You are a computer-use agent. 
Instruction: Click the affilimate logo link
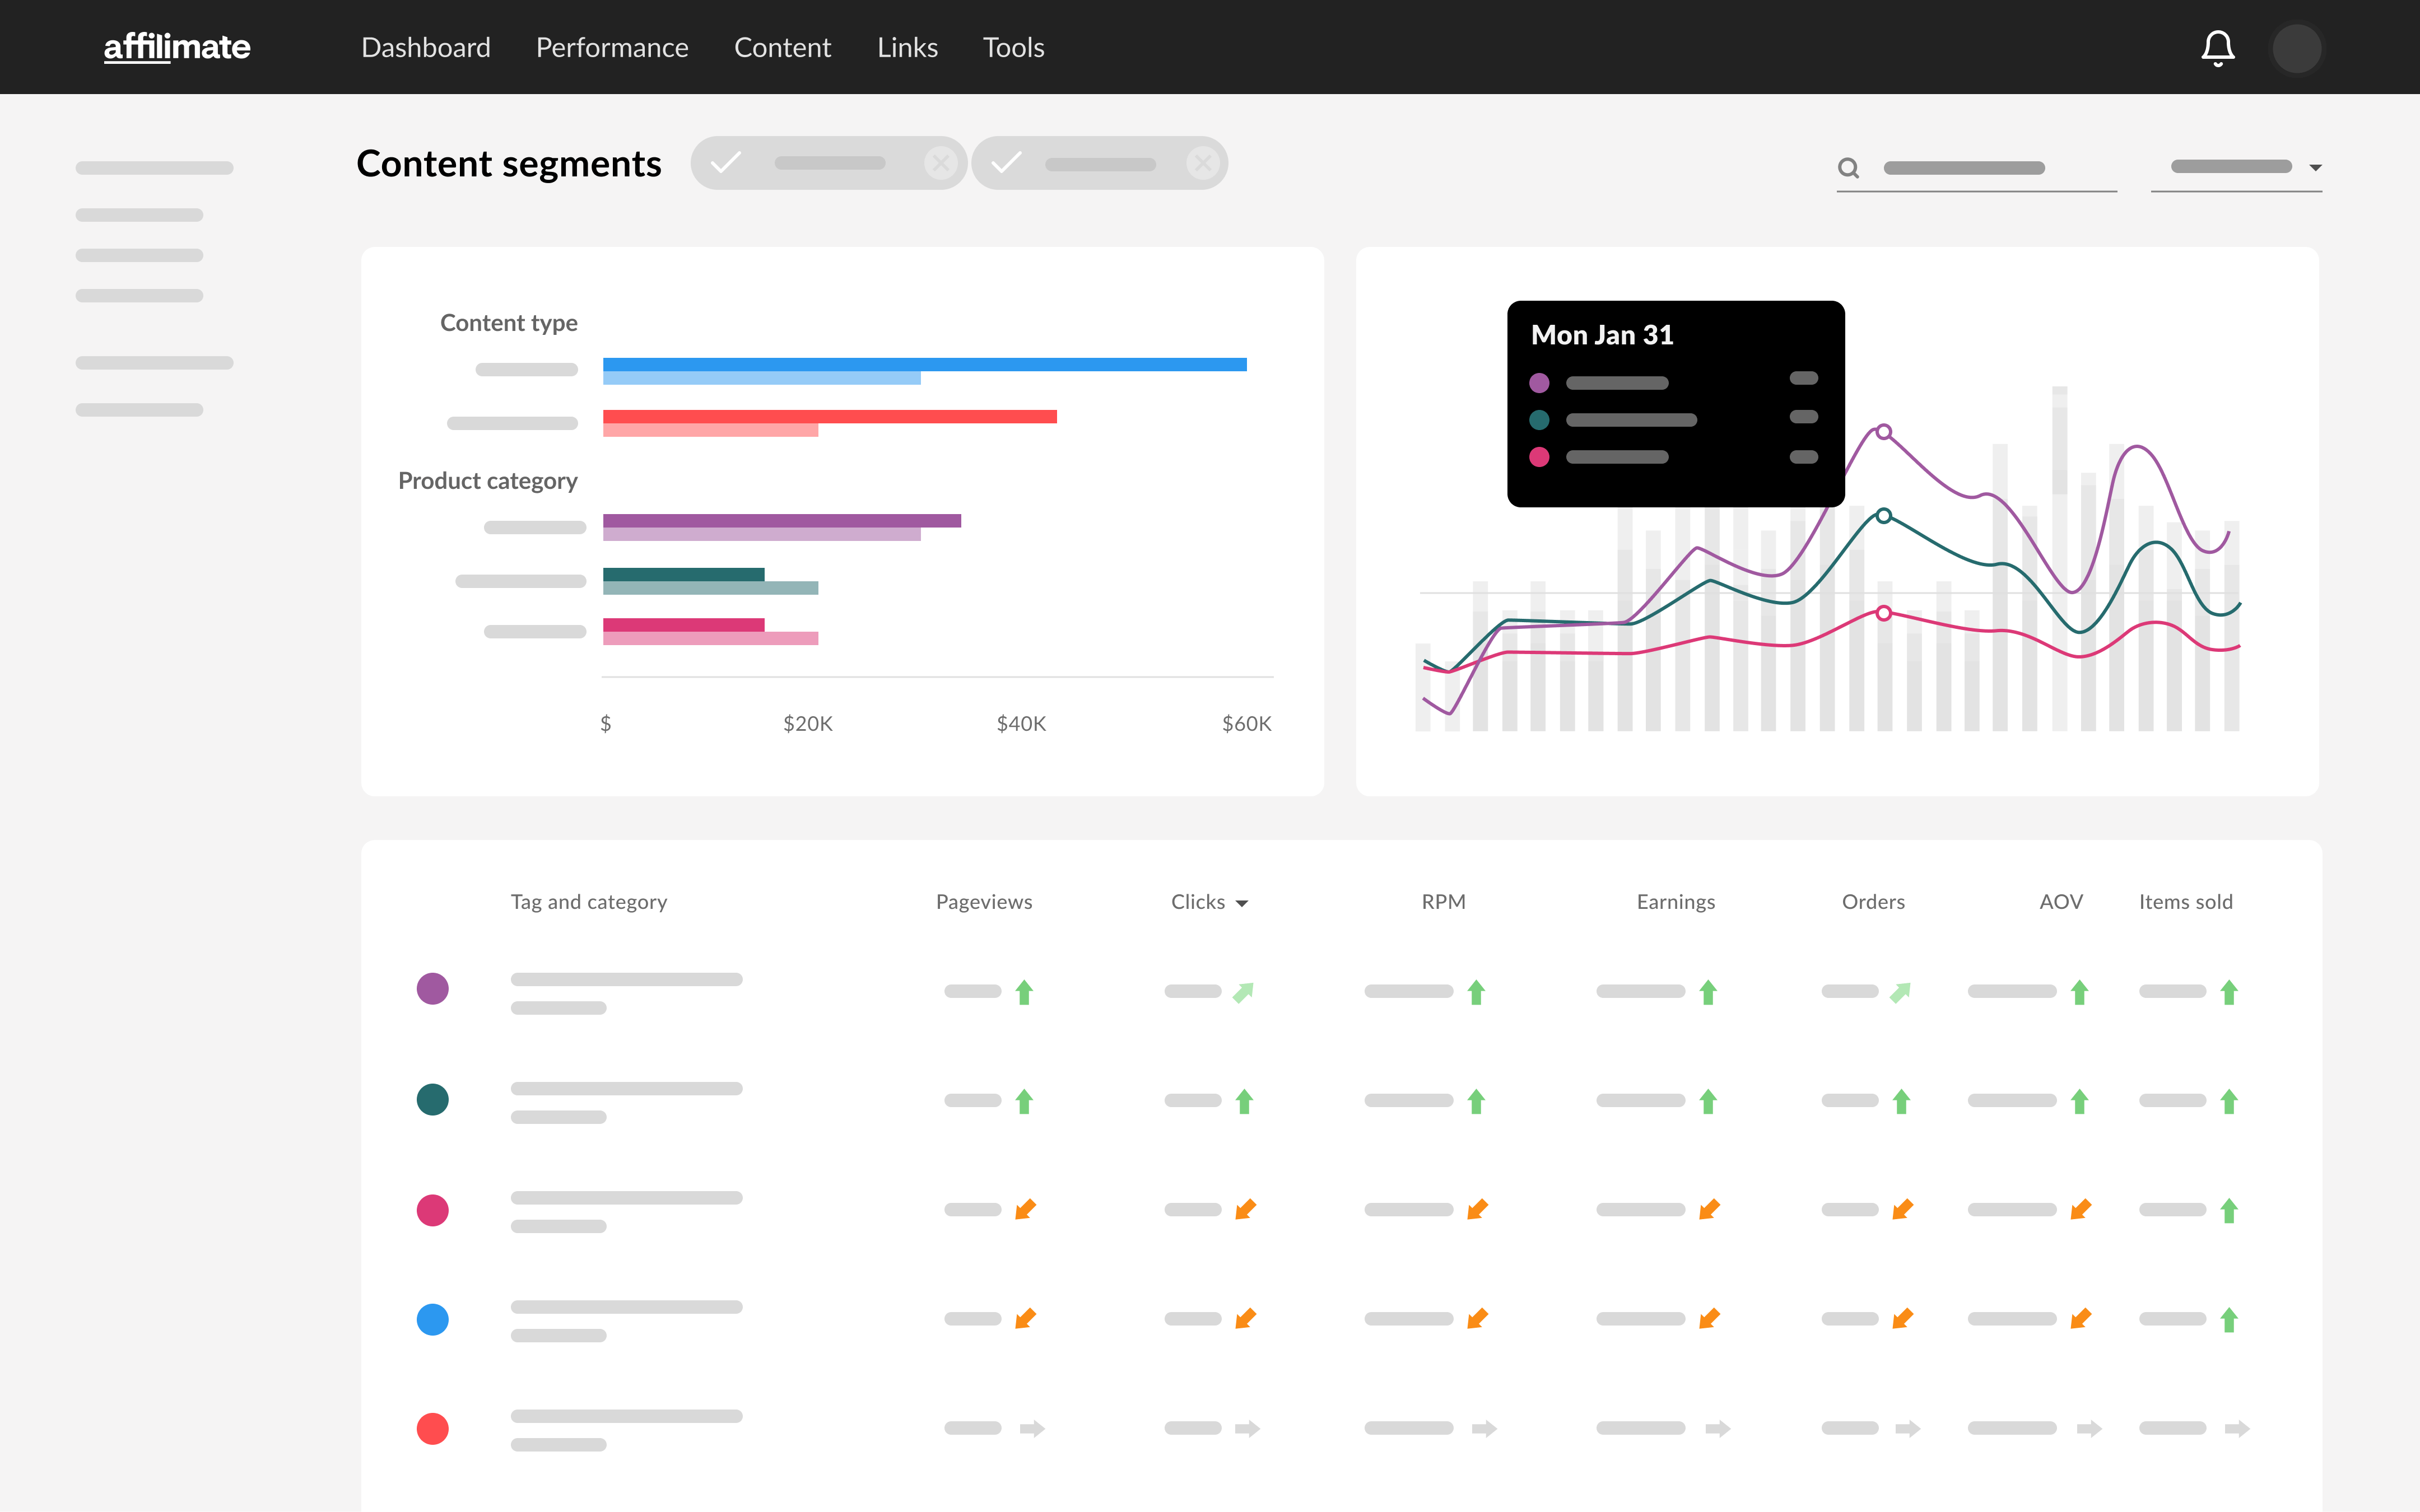point(177,48)
